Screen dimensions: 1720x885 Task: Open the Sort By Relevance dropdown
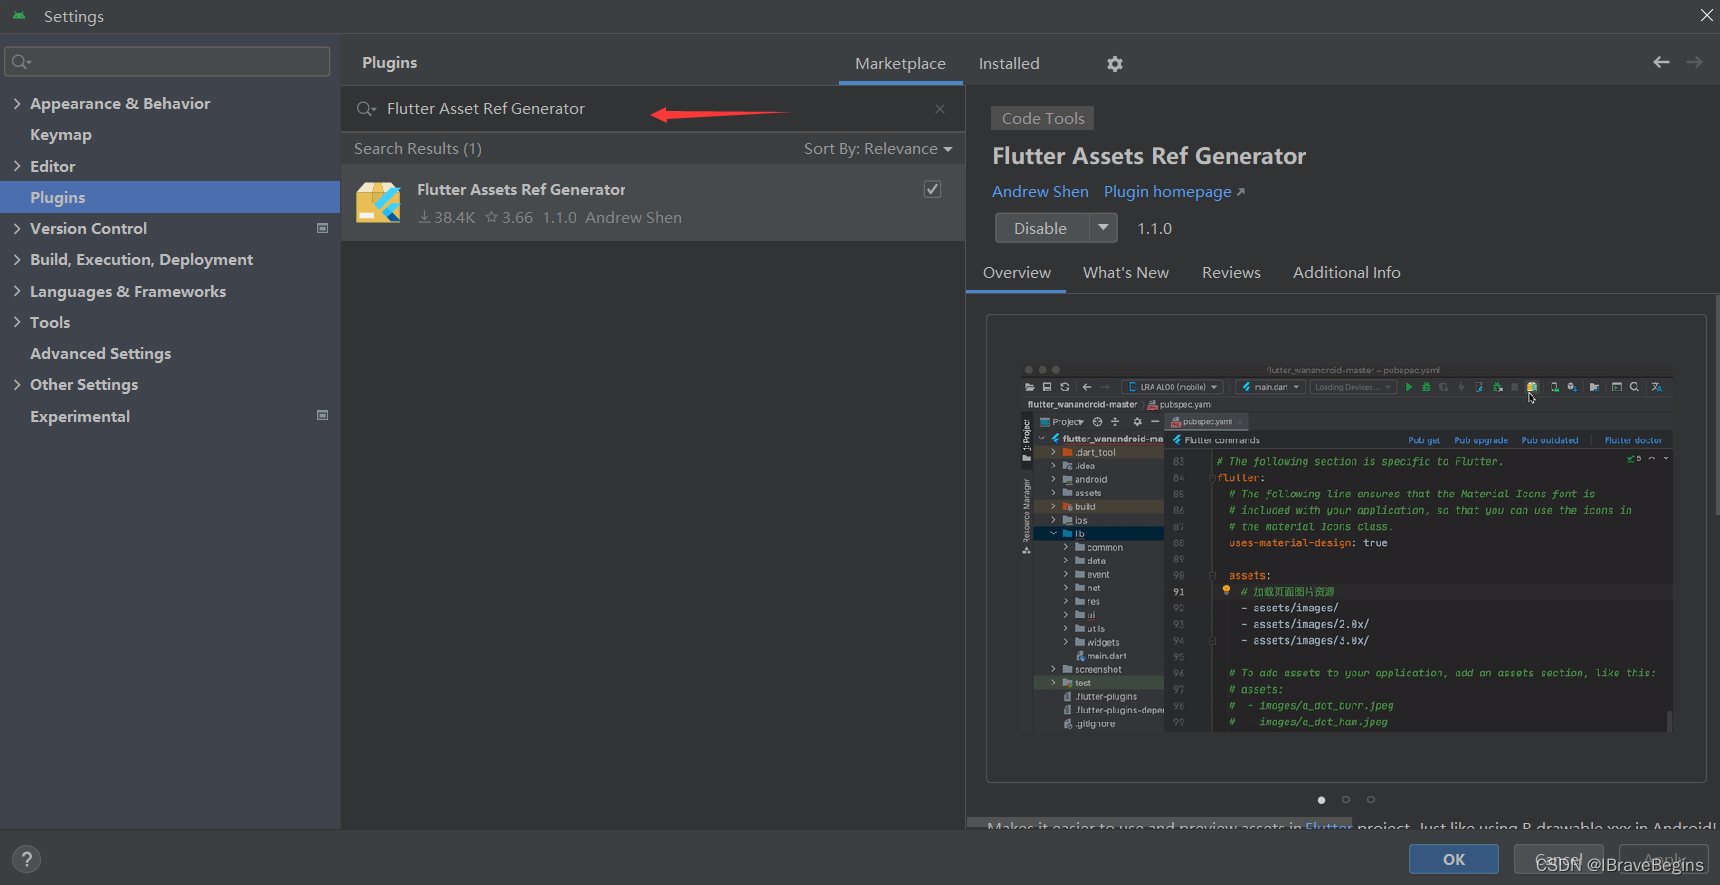point(878,149)
